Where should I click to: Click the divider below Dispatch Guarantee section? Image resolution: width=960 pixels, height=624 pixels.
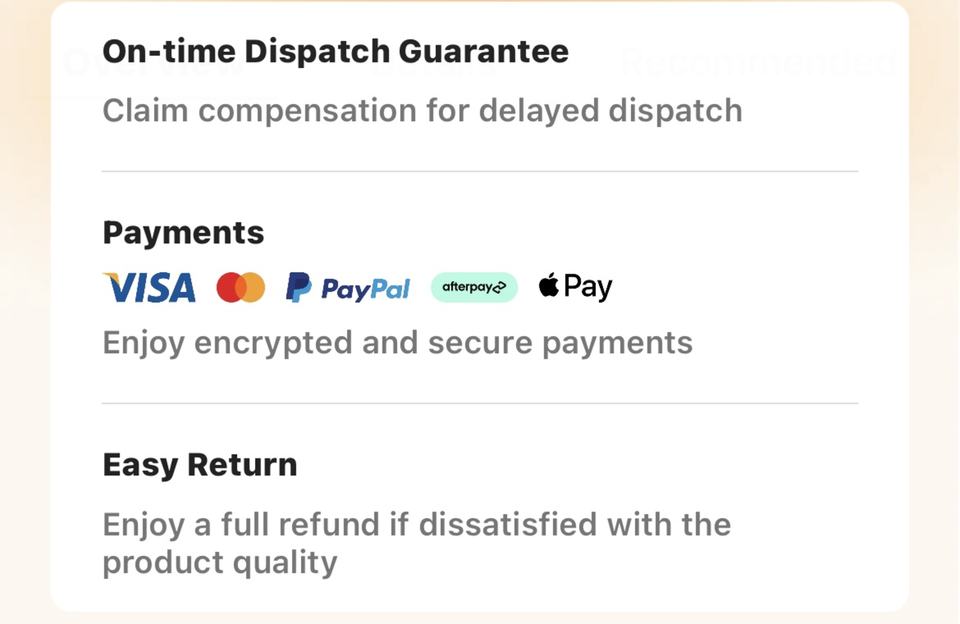(480, 172)
